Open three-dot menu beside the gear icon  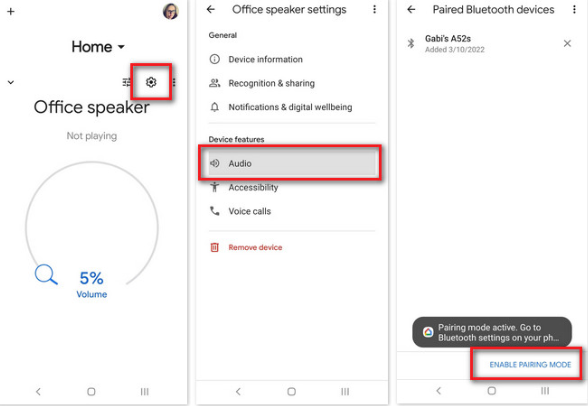point(174,82)
